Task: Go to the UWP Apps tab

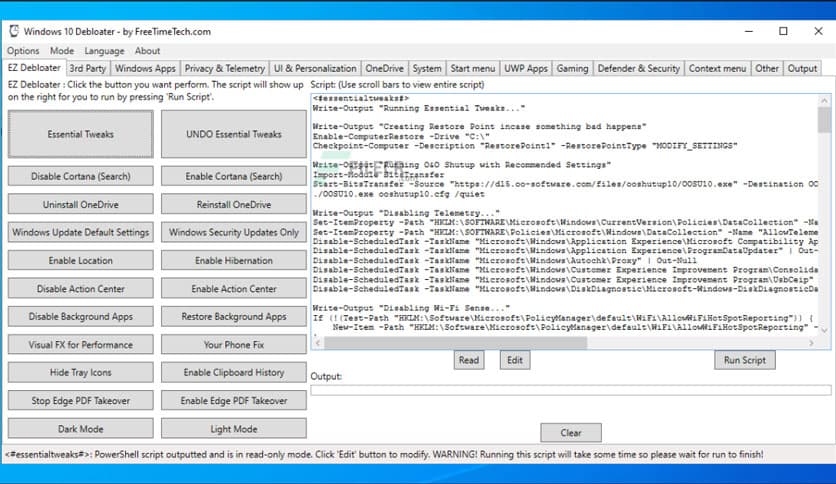Action: tap(526, 68)
